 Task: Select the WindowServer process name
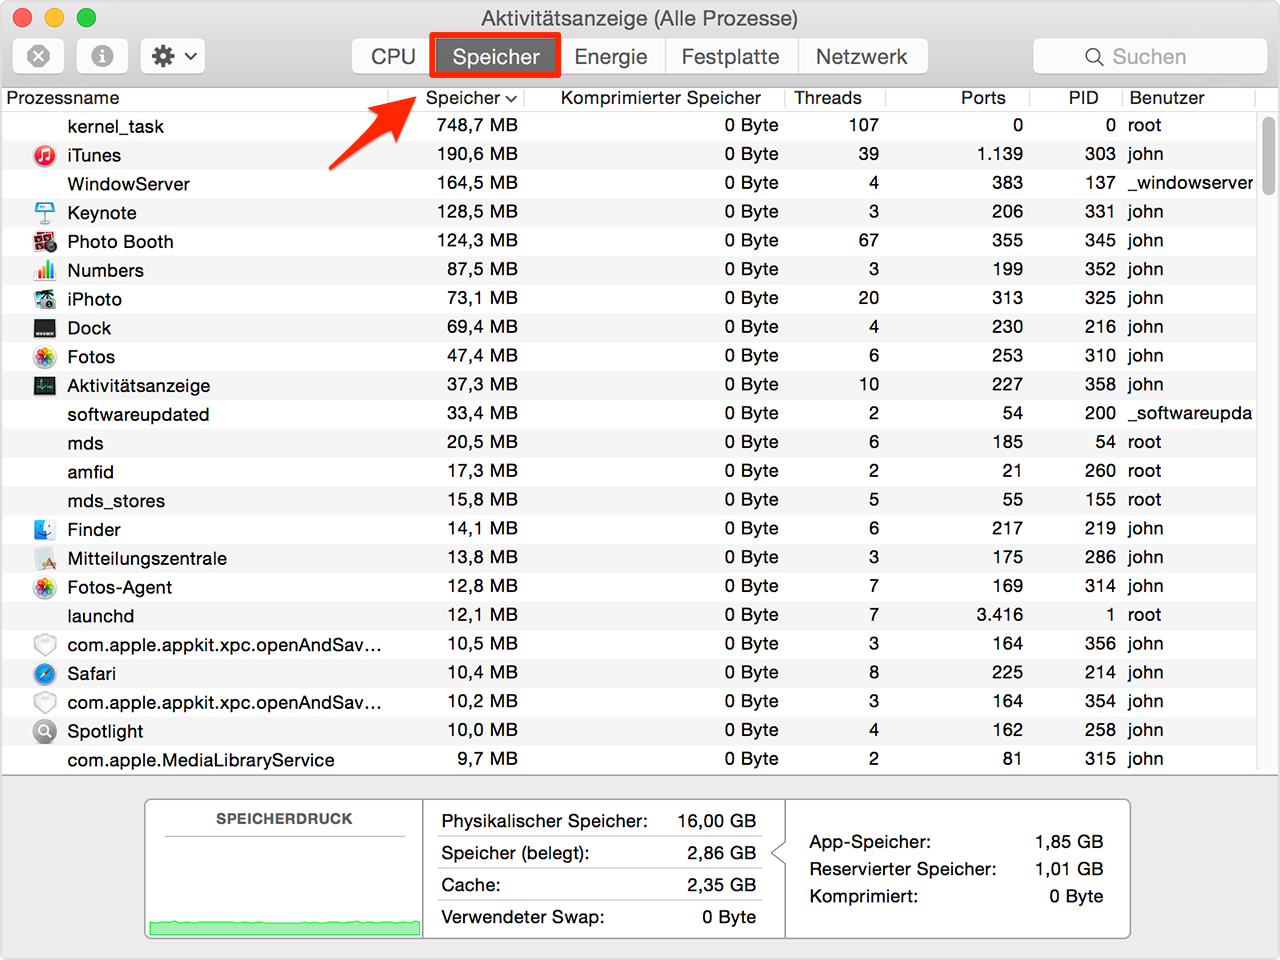[128, 184]
